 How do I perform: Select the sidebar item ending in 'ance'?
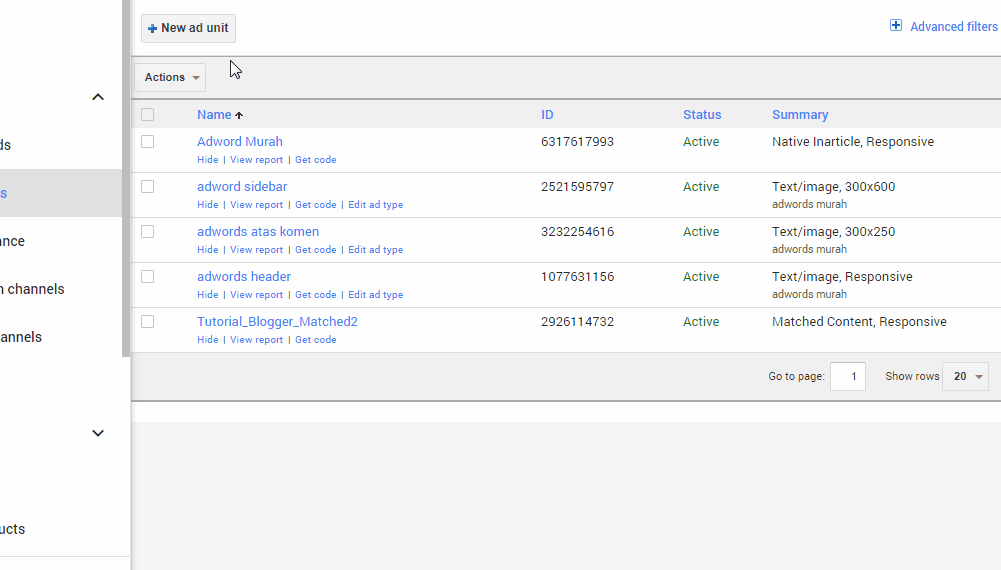pos(13,241)
